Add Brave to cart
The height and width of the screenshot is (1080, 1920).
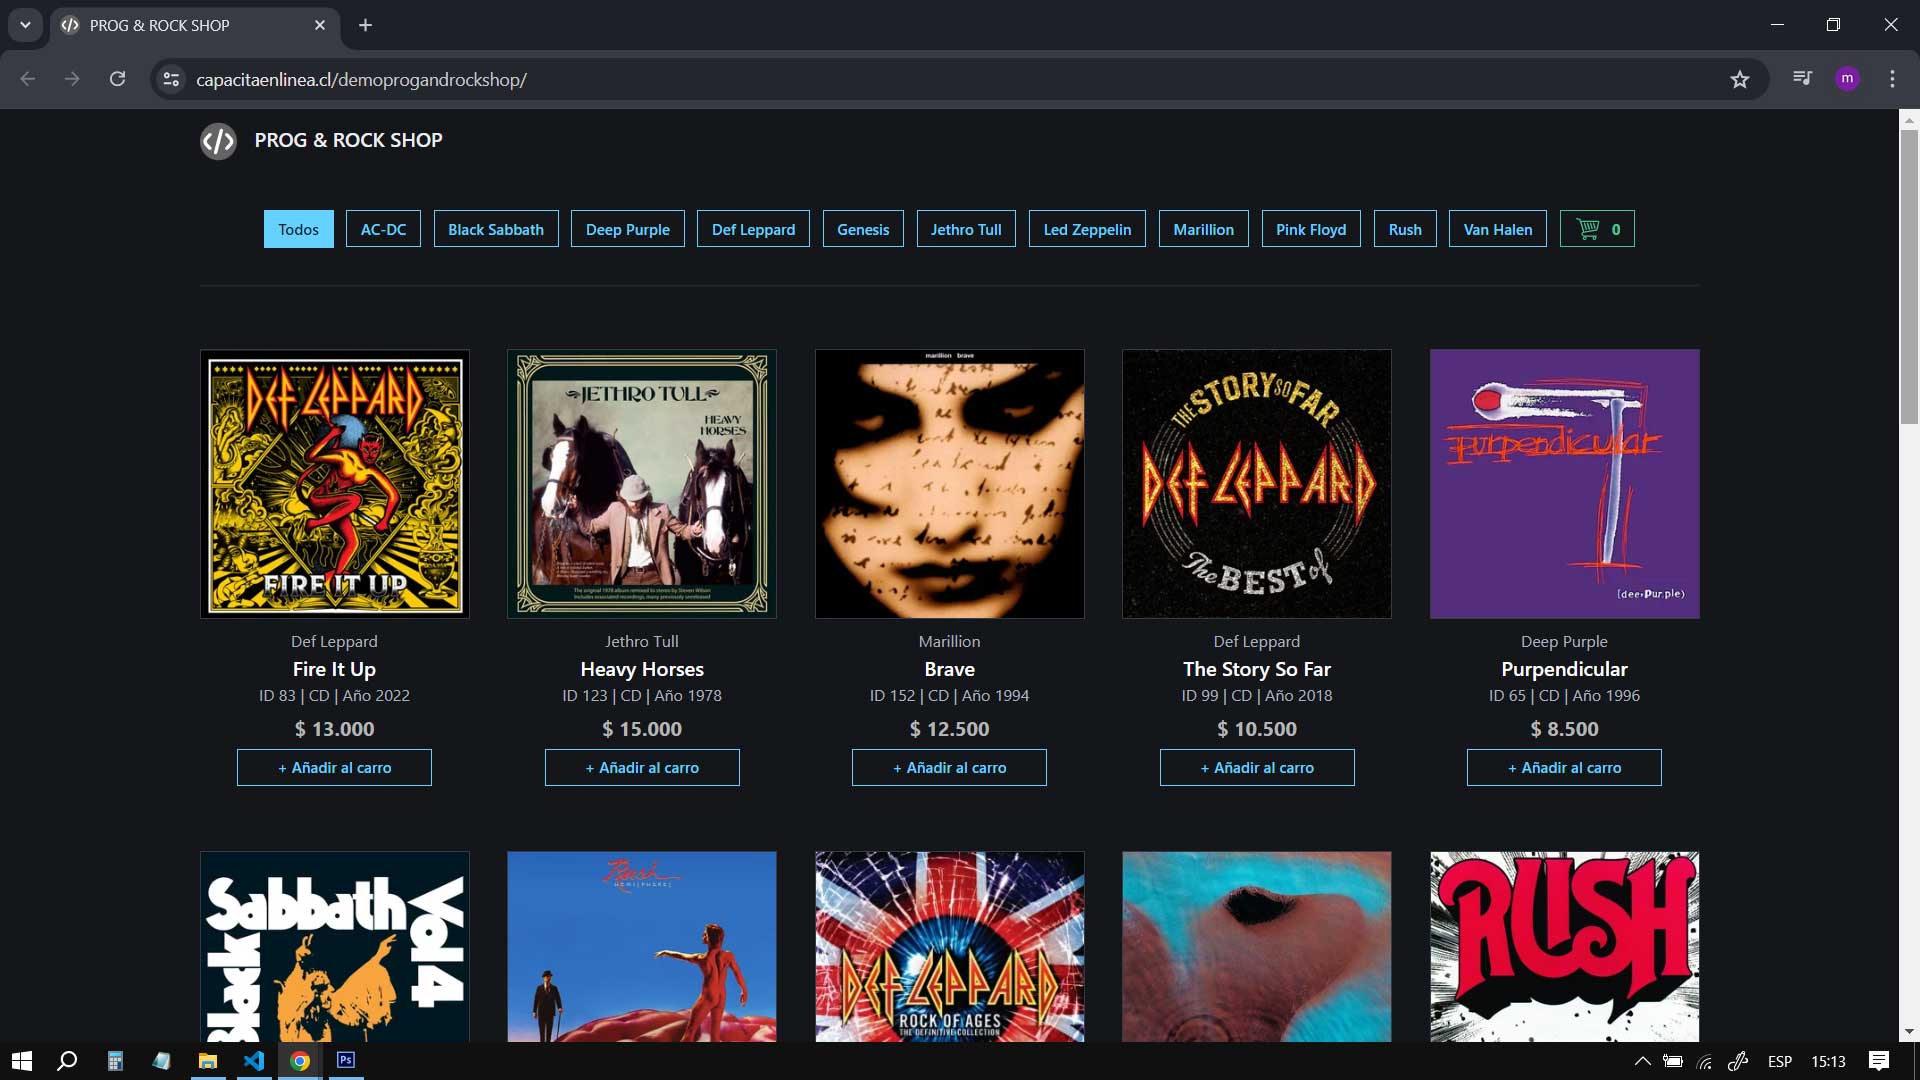click(x=949, y=767)
